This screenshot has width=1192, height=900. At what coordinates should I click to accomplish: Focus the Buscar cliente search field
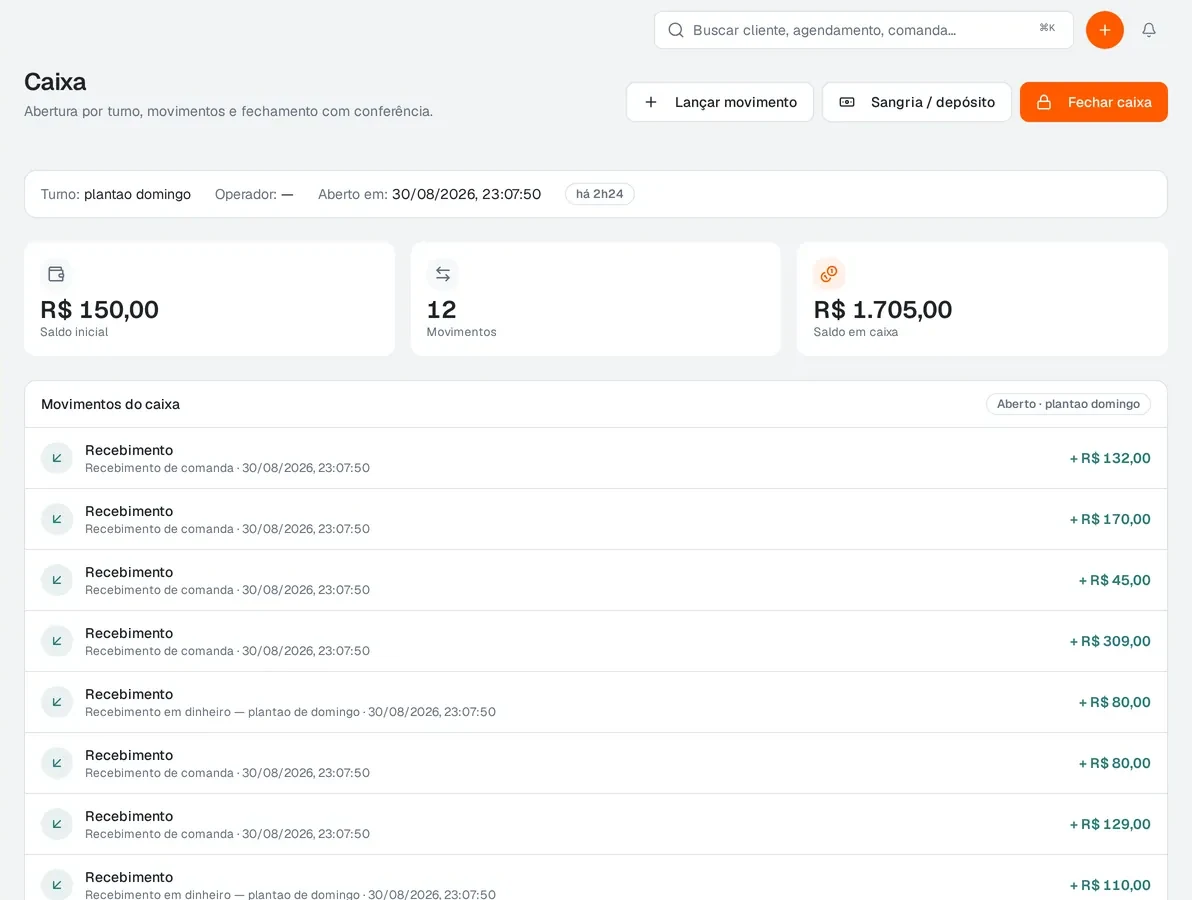tap(864, 30)
